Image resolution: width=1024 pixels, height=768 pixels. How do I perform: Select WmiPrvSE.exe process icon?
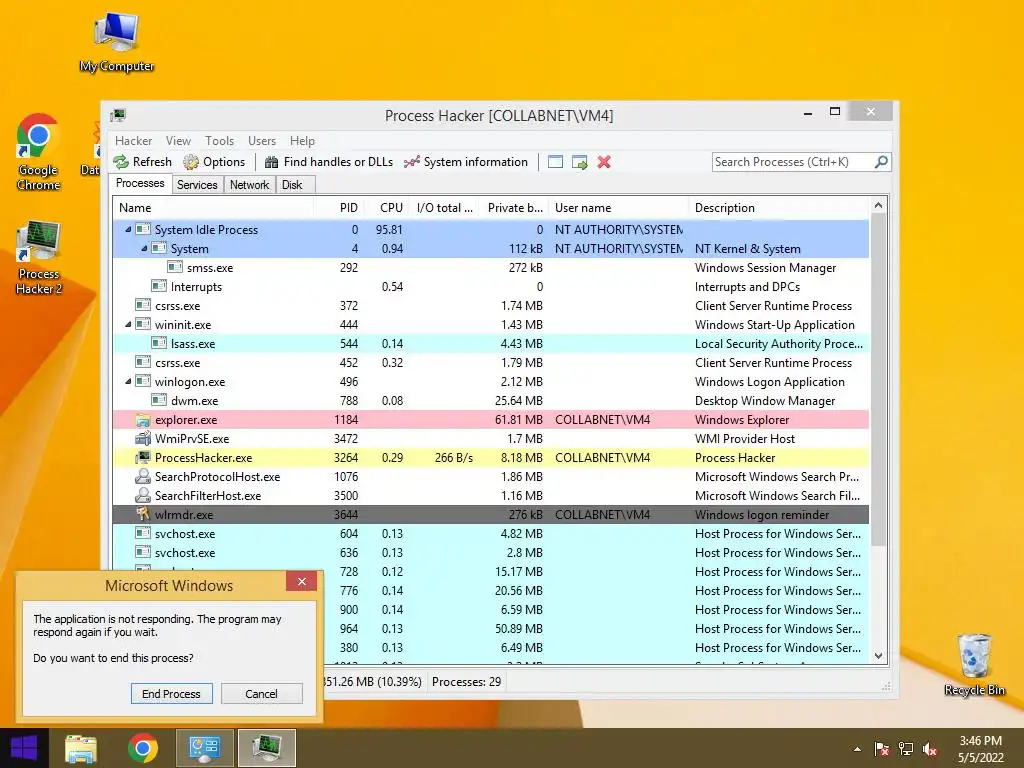[142, 439]
